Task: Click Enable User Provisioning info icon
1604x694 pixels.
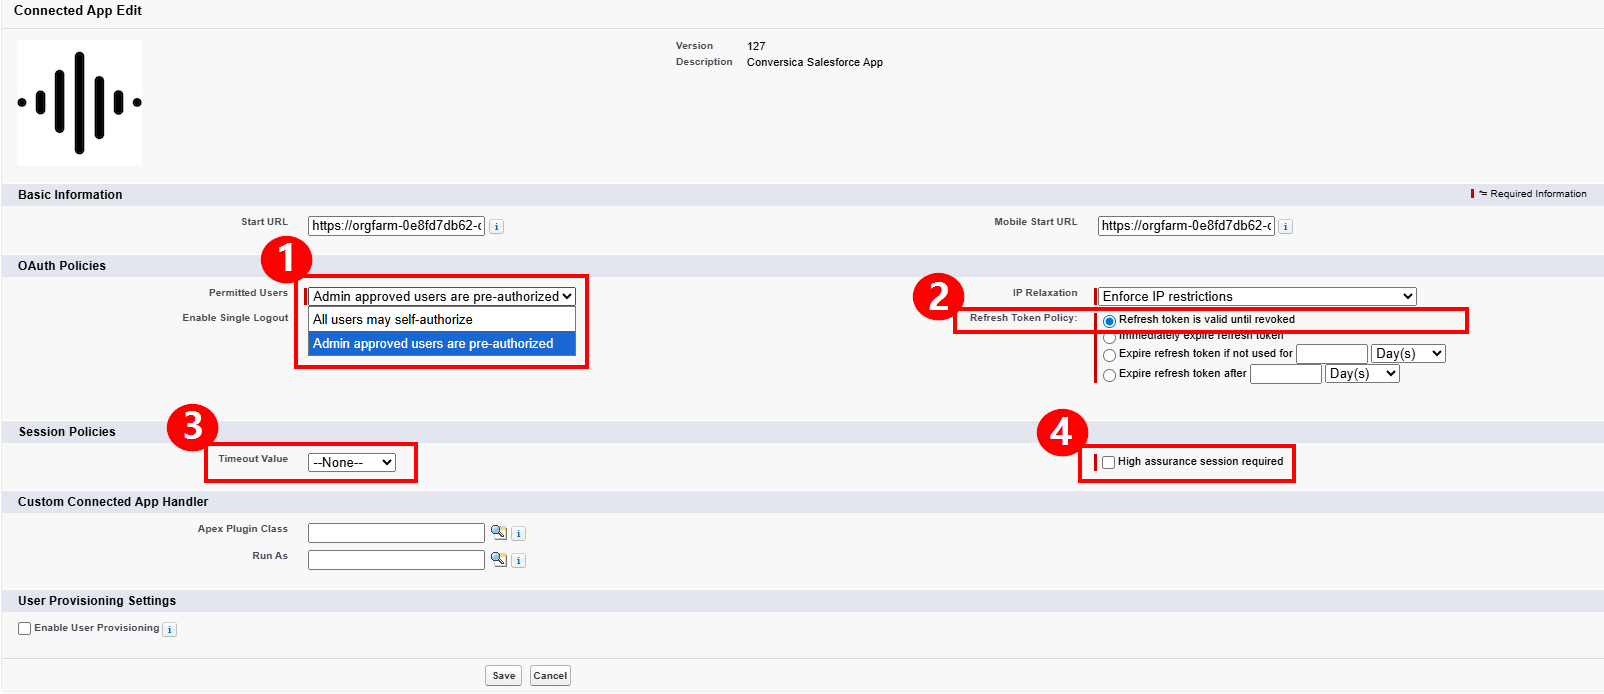Action: pos(170,630)
